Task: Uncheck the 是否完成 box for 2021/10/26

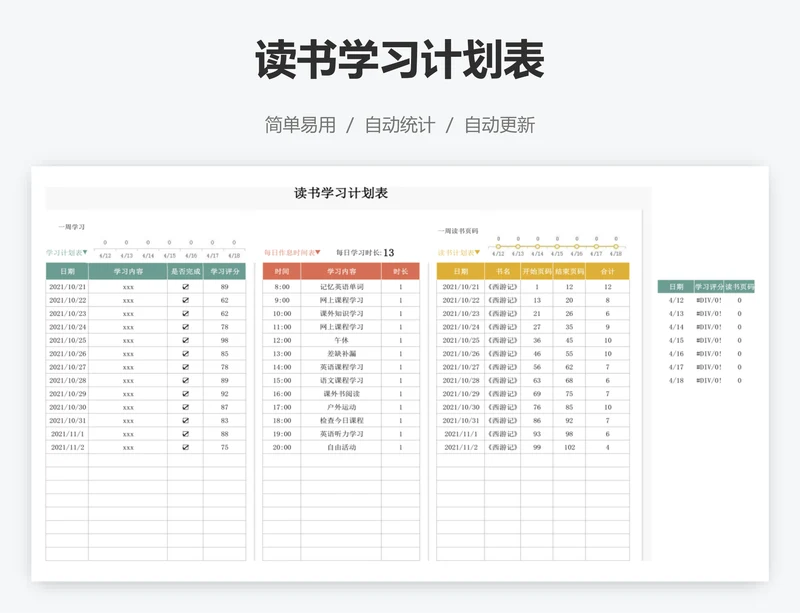Action: tap(185, 354)
